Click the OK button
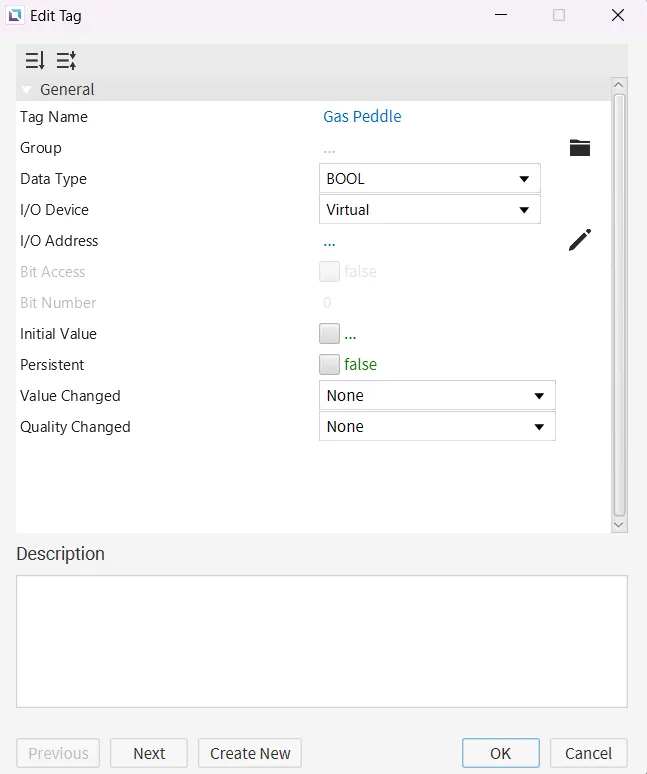 500,753
